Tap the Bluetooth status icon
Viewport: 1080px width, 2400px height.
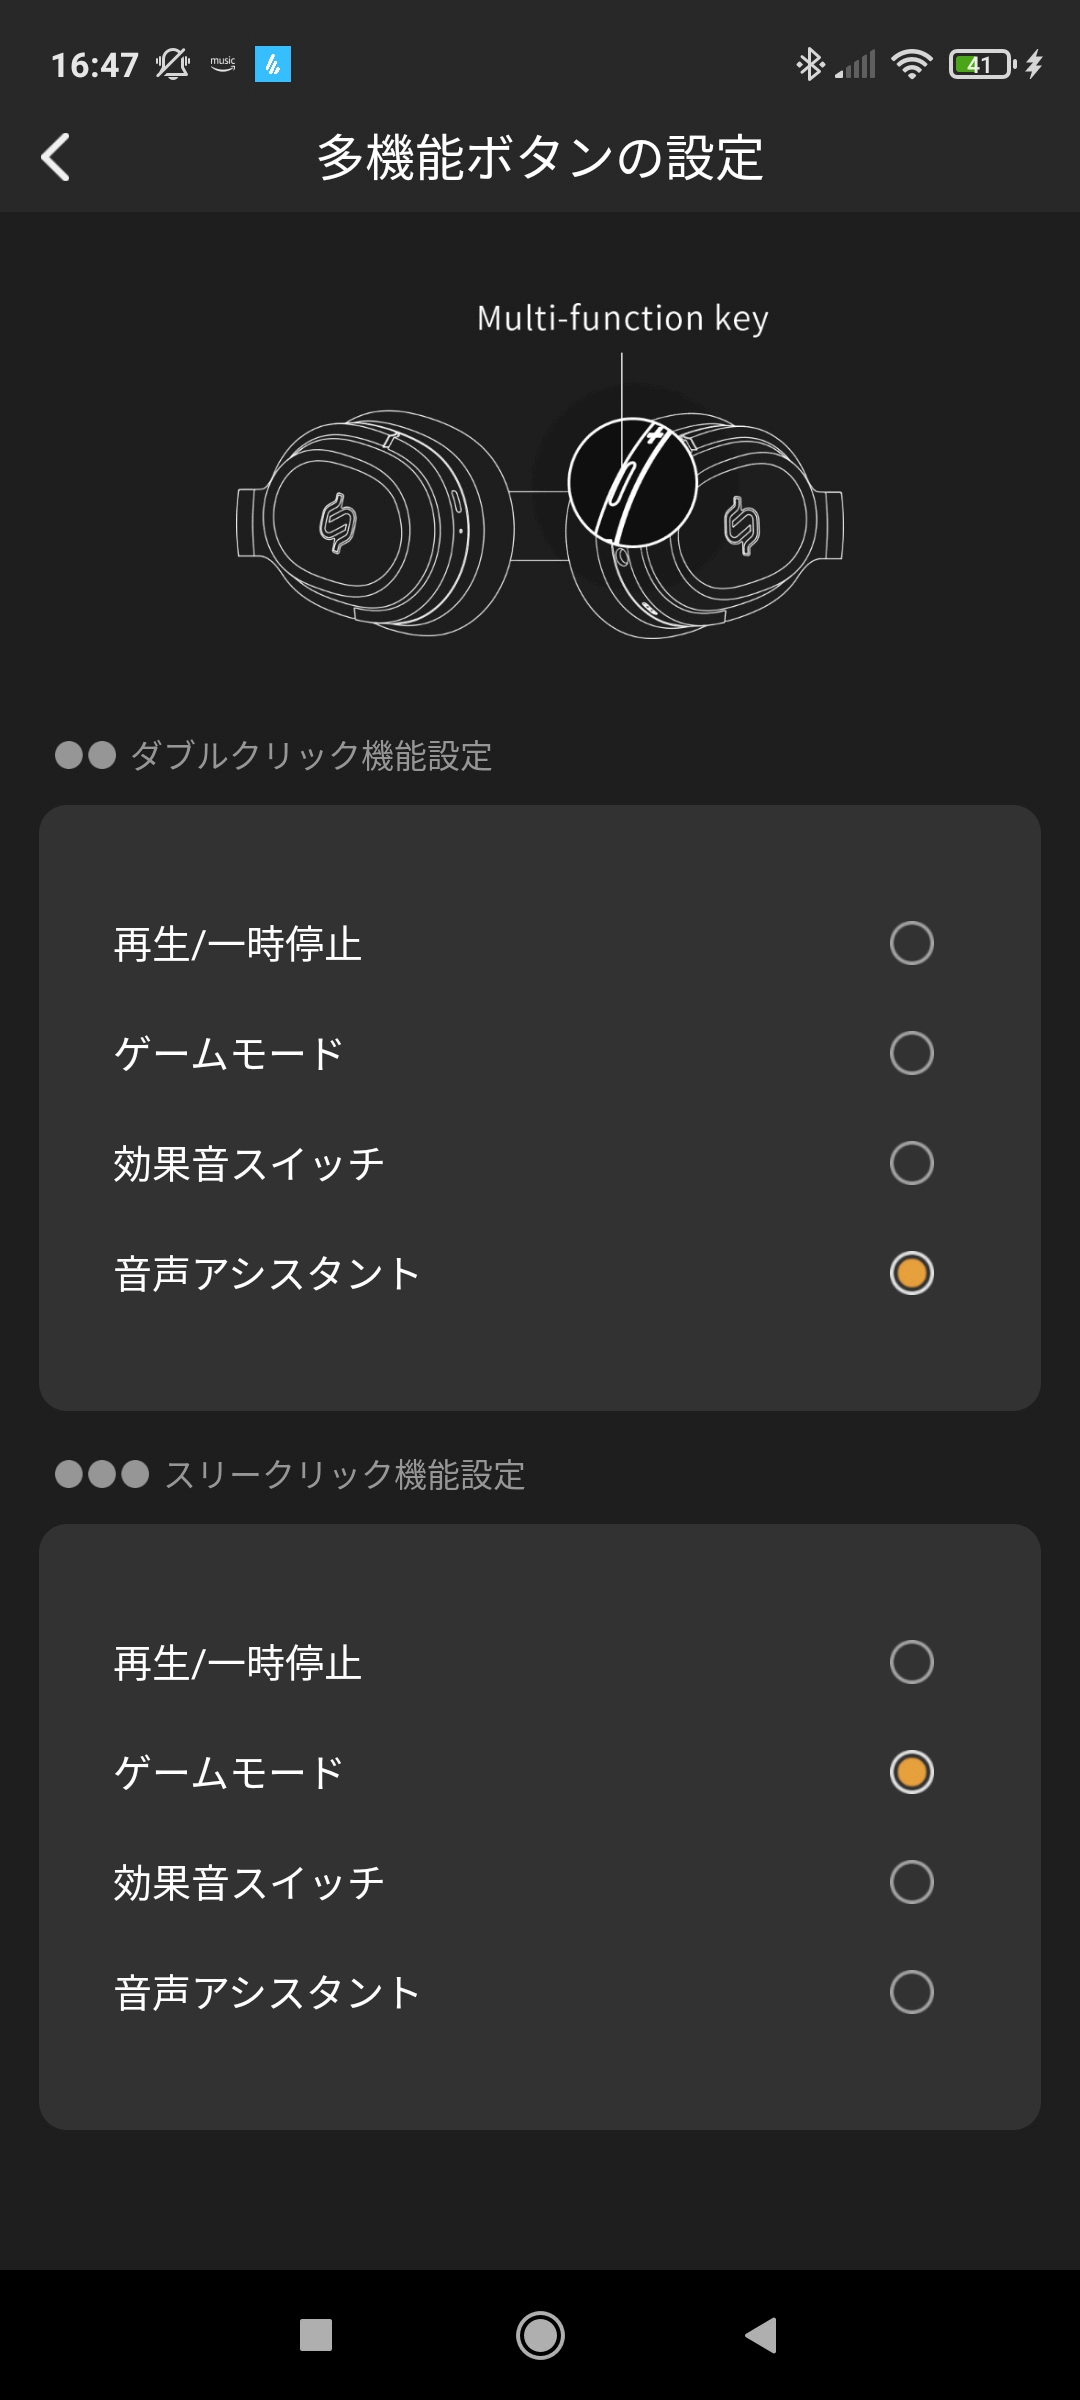pos(809,65)
